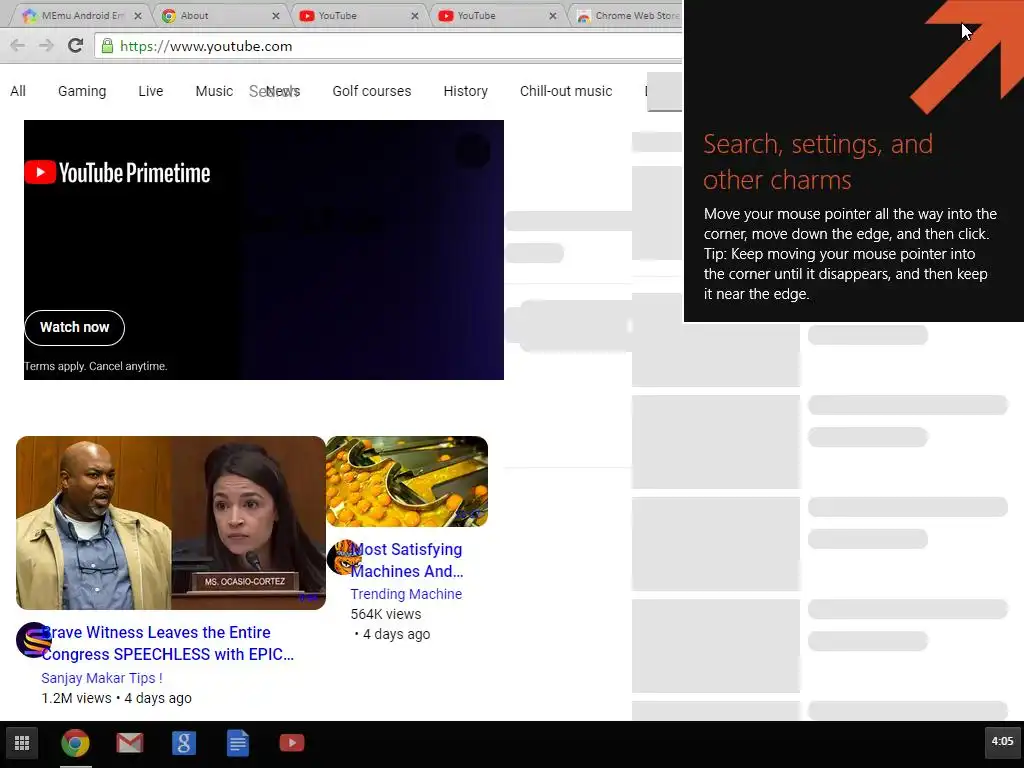
Task: Open Most Satisfying Machines video title
Action: tap(407, 560)
